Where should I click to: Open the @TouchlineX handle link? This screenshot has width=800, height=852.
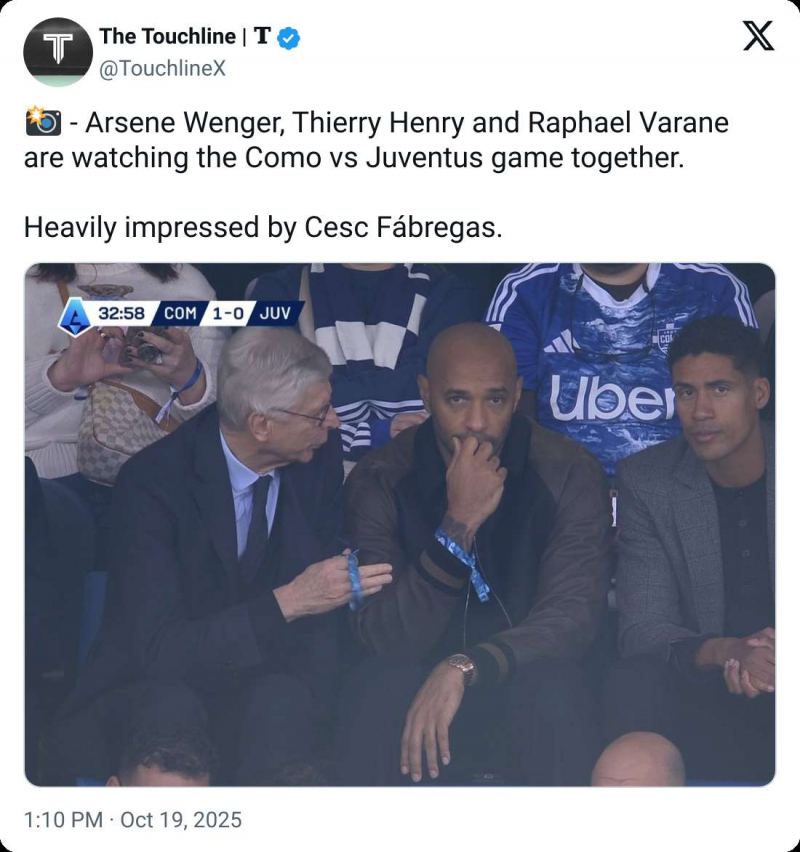pos(163,68)
